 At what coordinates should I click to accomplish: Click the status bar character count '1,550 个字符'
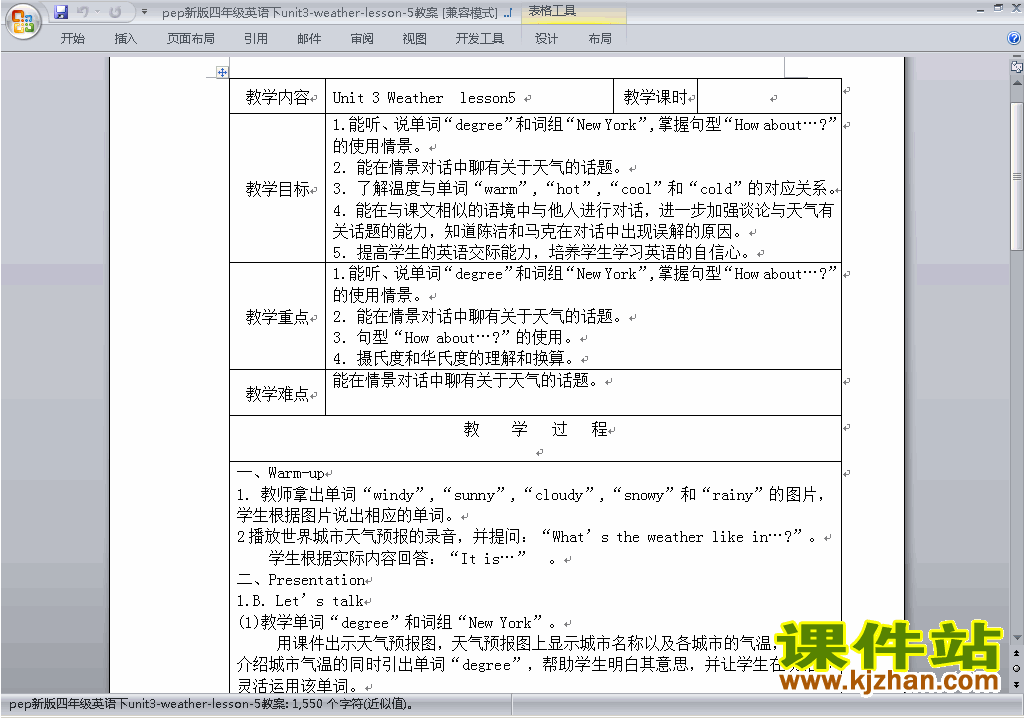pos(352,704)
